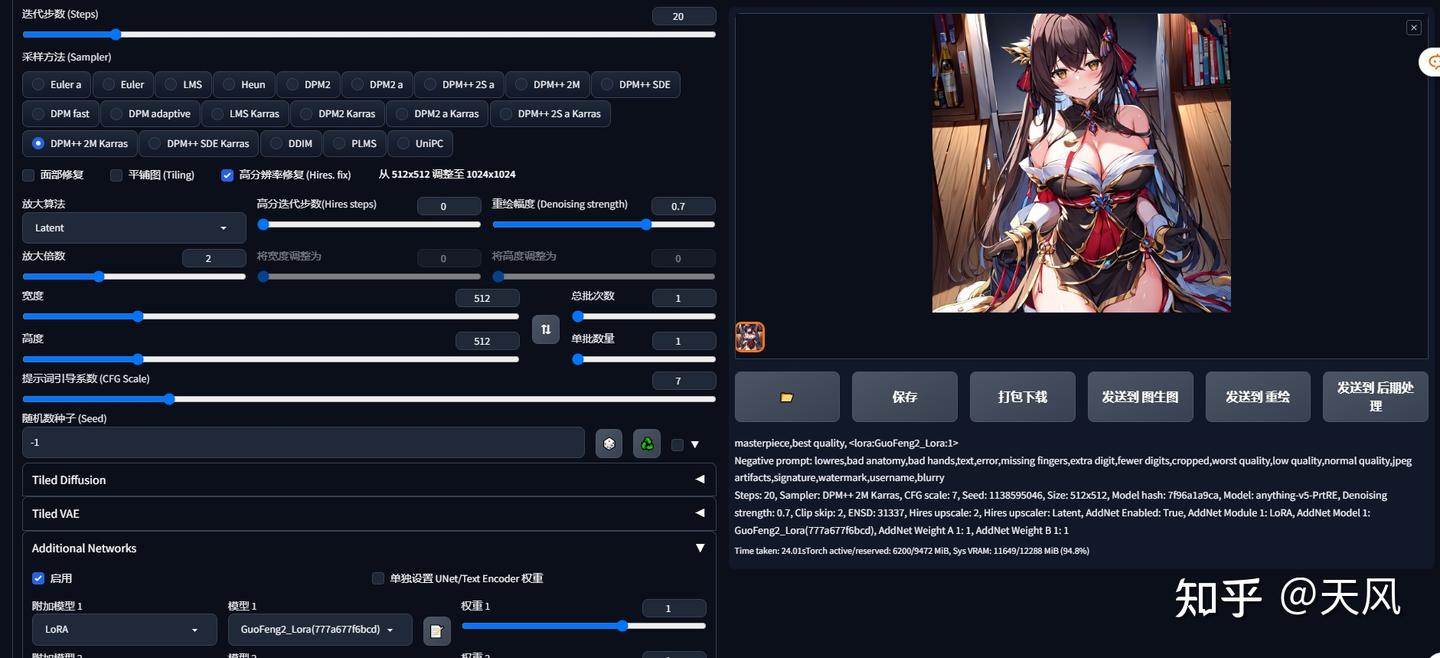Click the 总批次数 value field
This screenshot has height=658, width=1440.
click(684, 298)
